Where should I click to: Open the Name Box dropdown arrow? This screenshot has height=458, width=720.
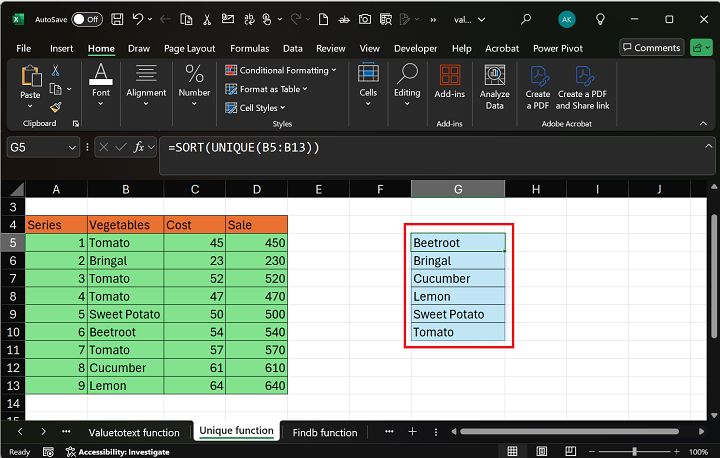(71, 147)
